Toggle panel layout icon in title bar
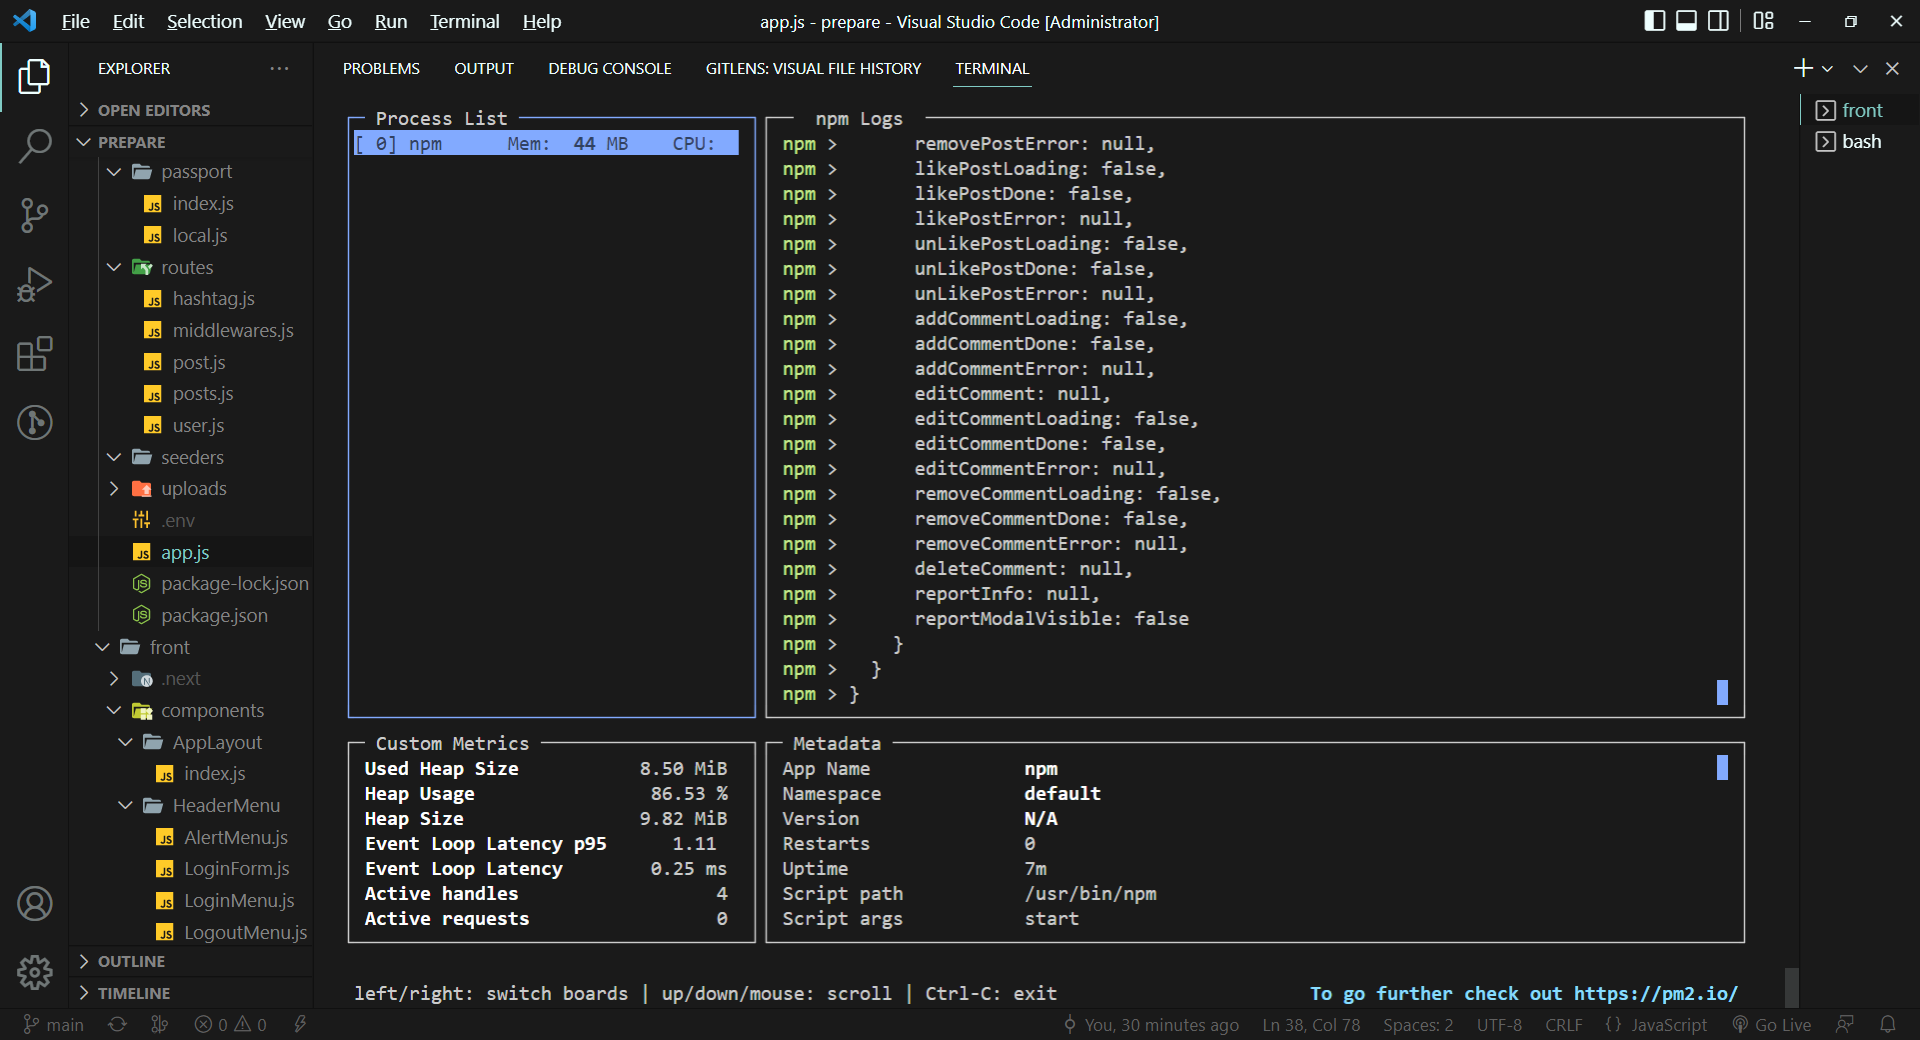Viewport: 1920px width, 1040px height. point(1686,21)
